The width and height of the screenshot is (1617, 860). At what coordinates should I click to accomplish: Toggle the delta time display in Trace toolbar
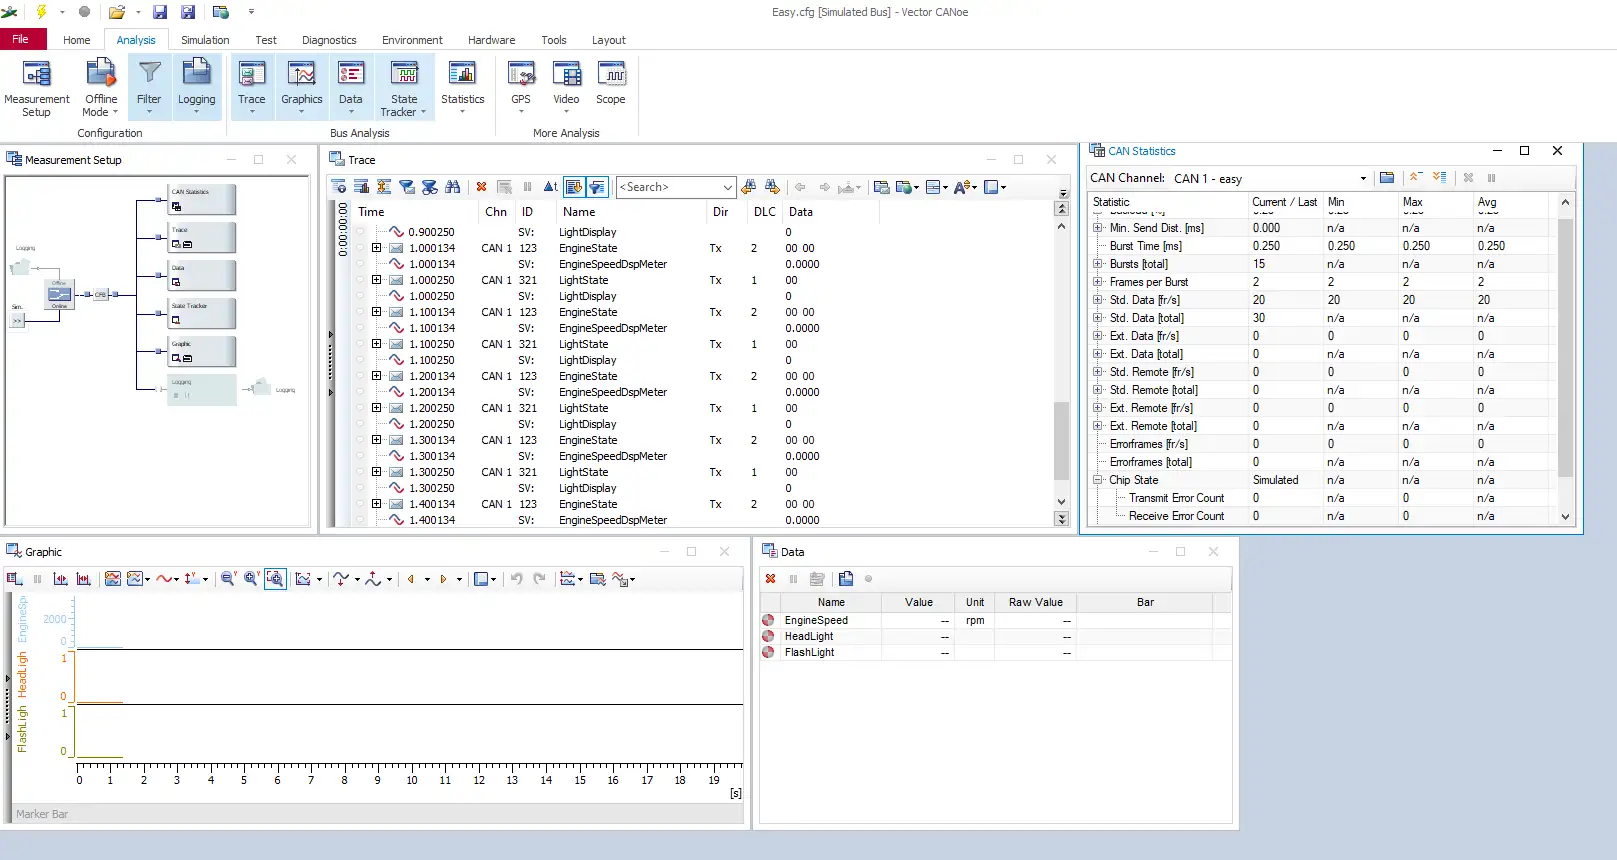550,187
